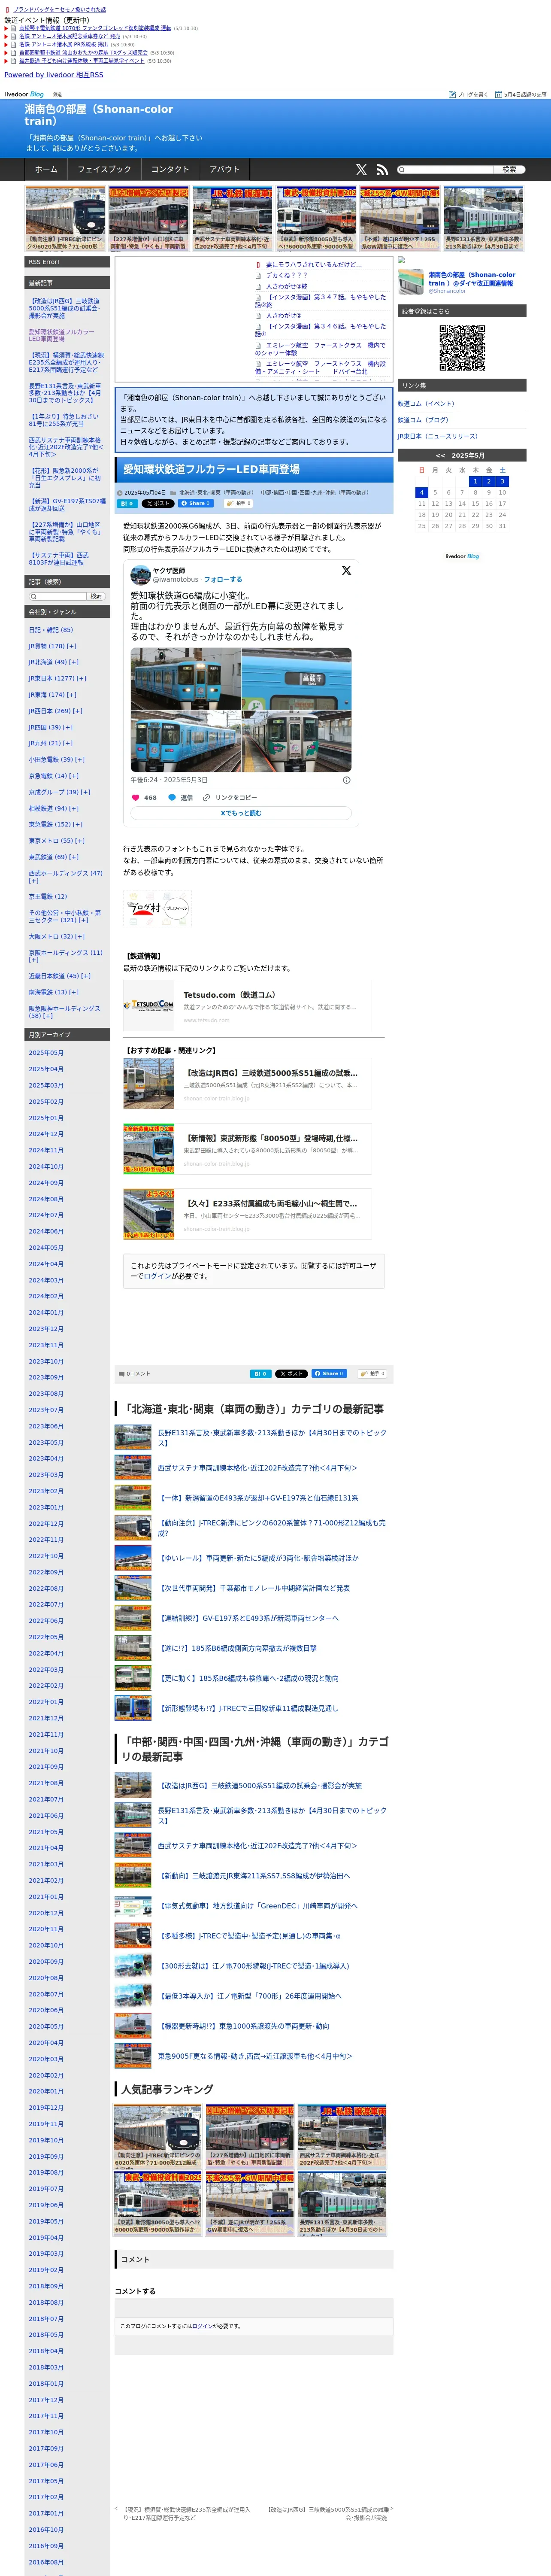Click フォローする on the embedded tweet
Image resolution: width=551 pixels, height=2576 pixels.
point(223,580)
